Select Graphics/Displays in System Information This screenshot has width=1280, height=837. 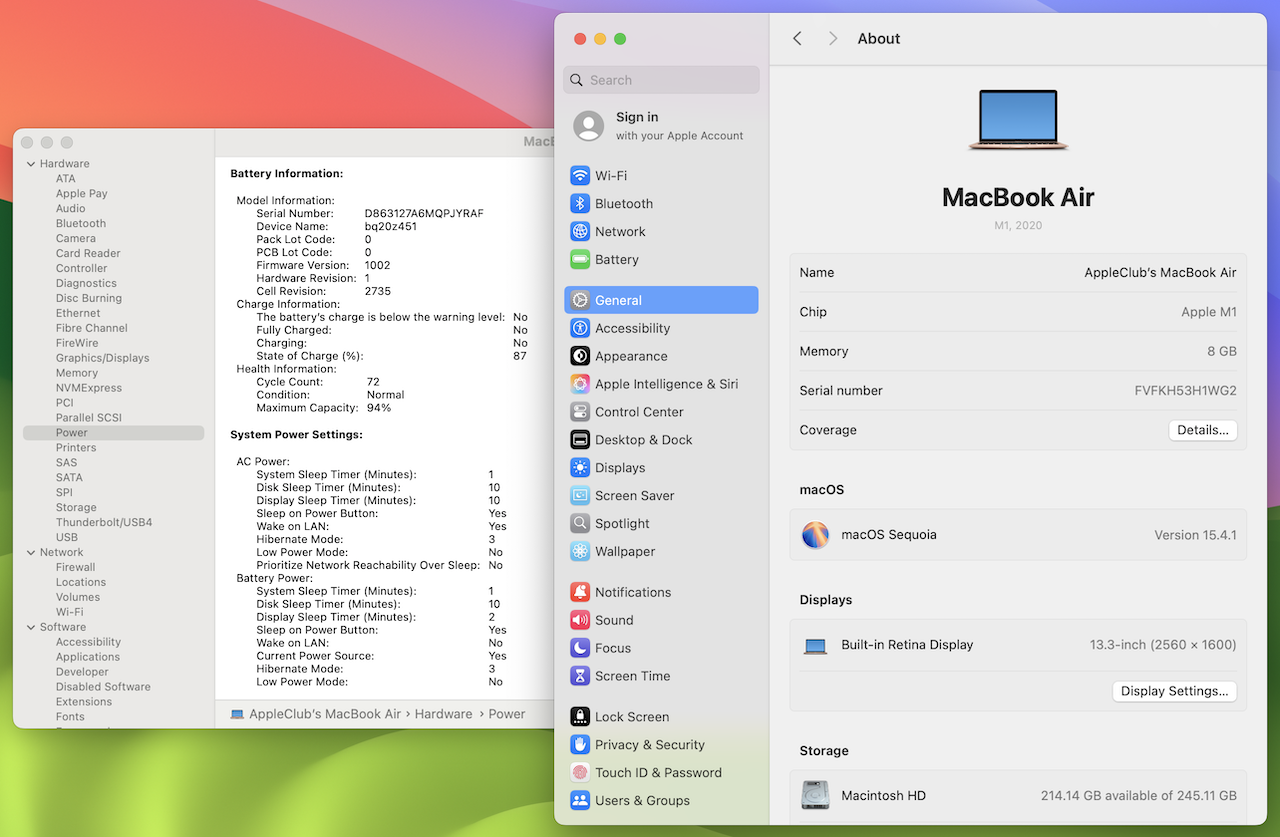[x=102, y=358]
